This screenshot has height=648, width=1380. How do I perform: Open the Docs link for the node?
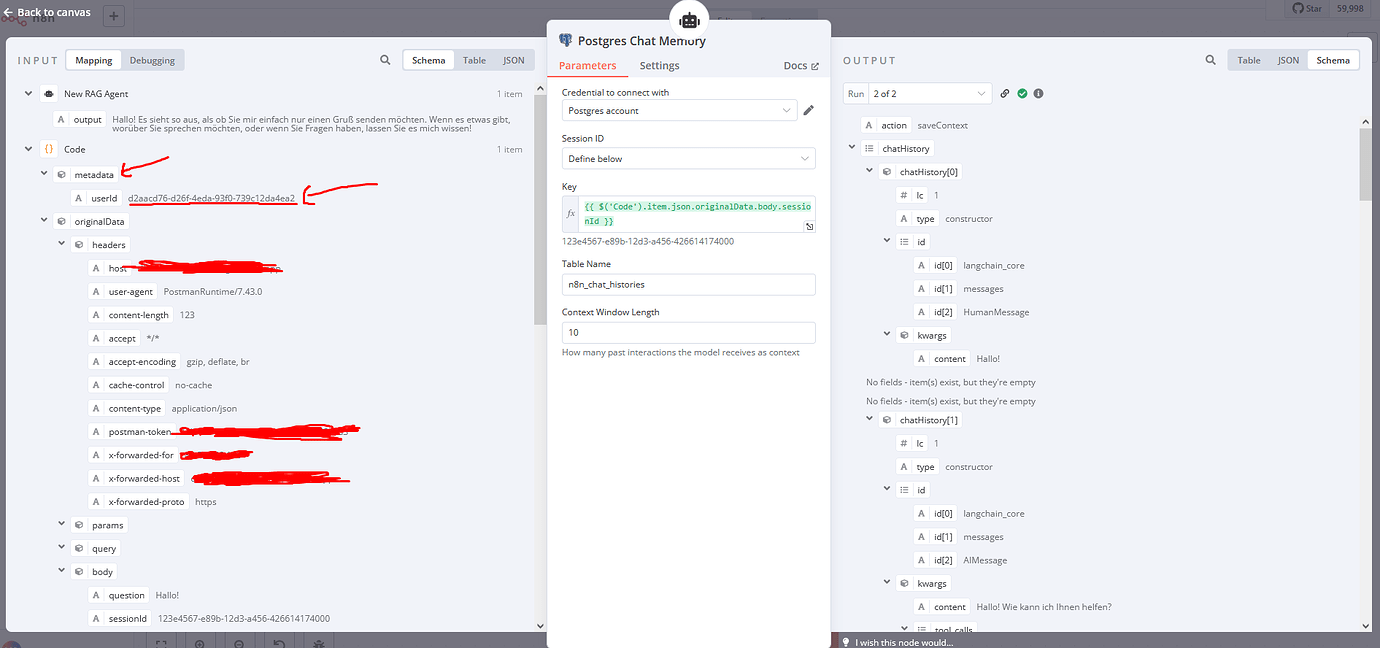796,65
